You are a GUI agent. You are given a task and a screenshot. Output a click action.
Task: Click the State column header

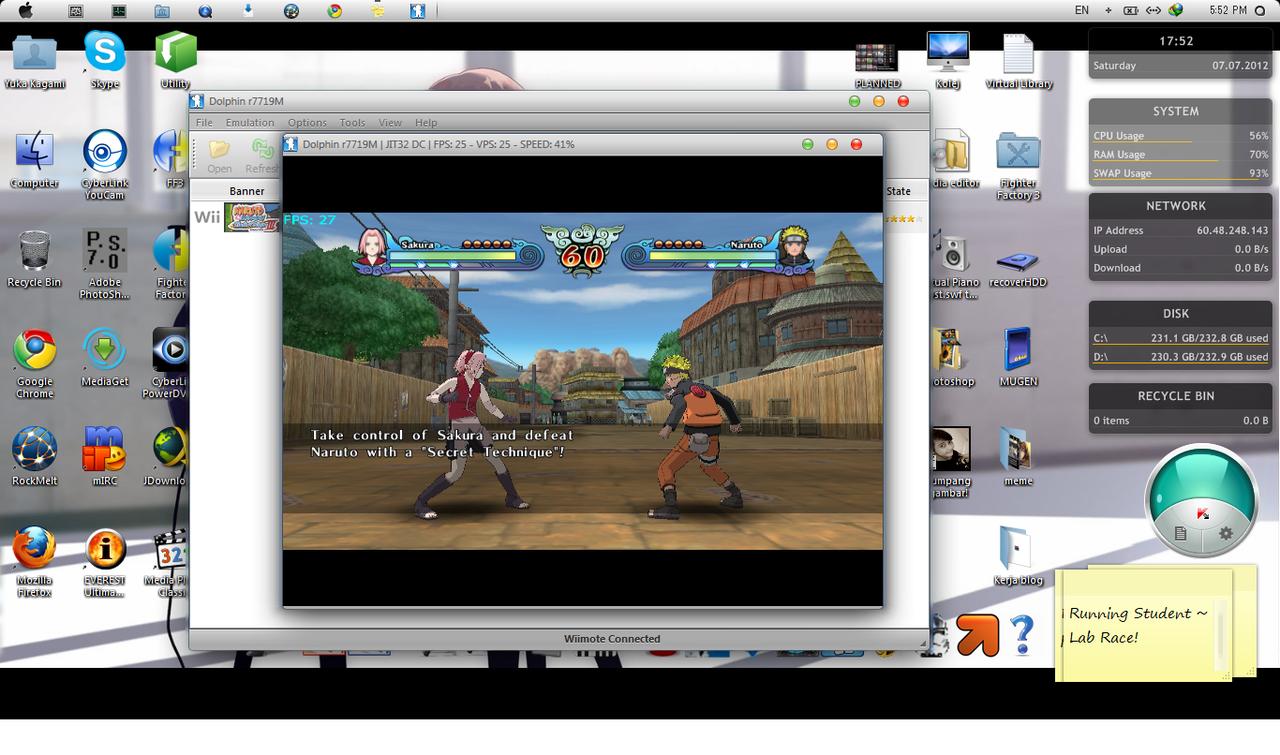[x=898, y=191]
